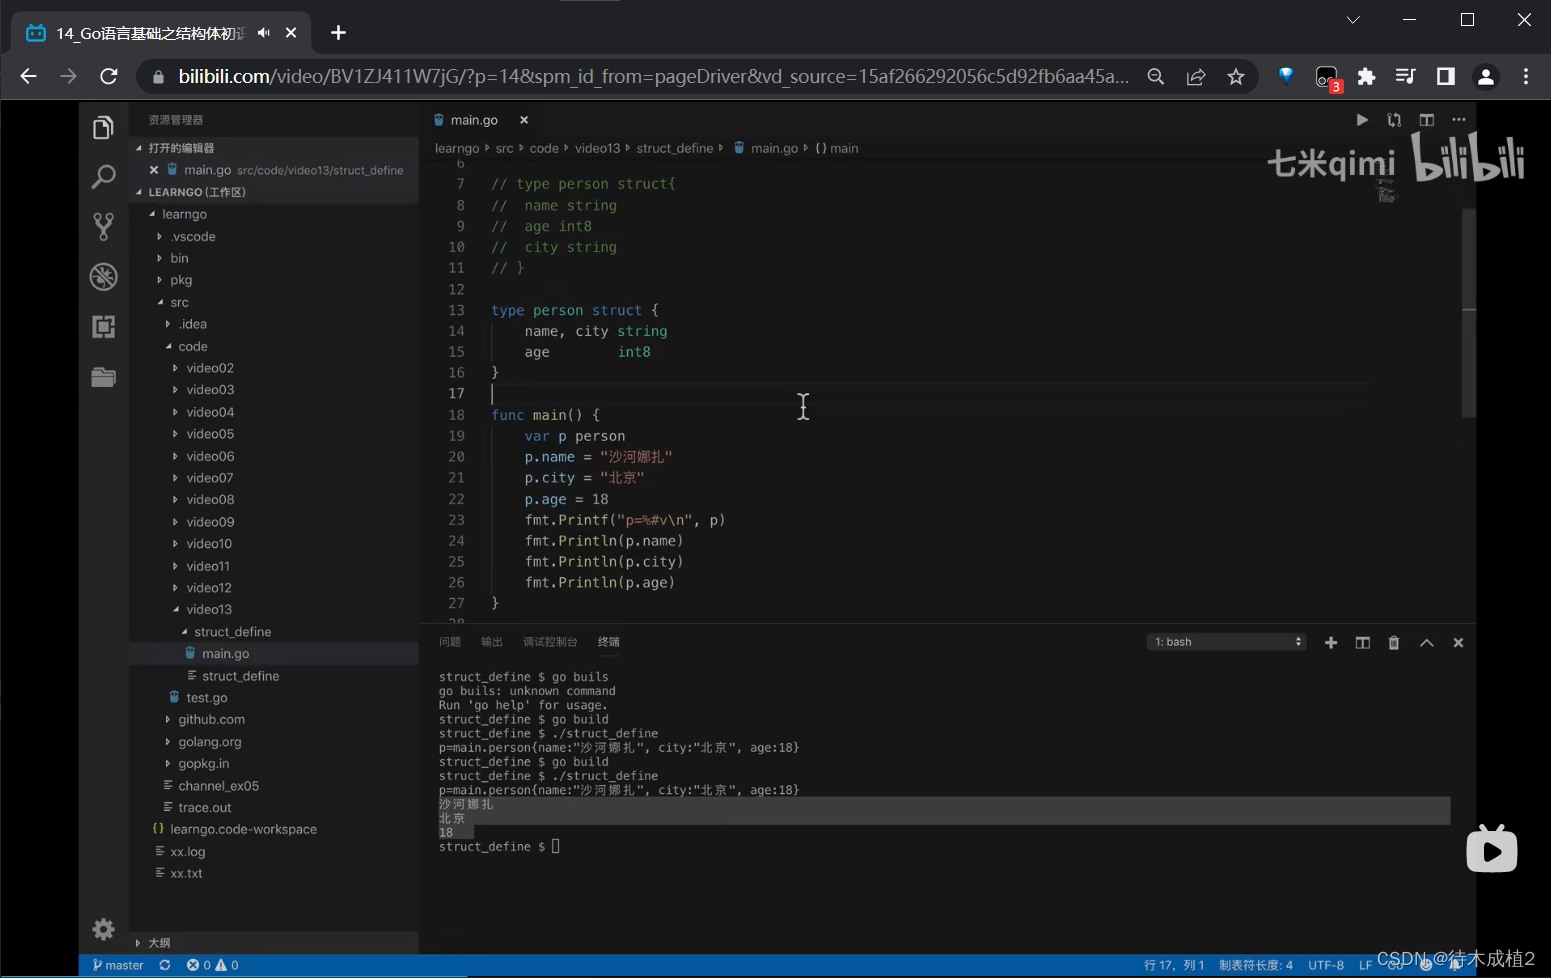Open the Debug view icon
1551x978 pixels.
coord(103,277)
